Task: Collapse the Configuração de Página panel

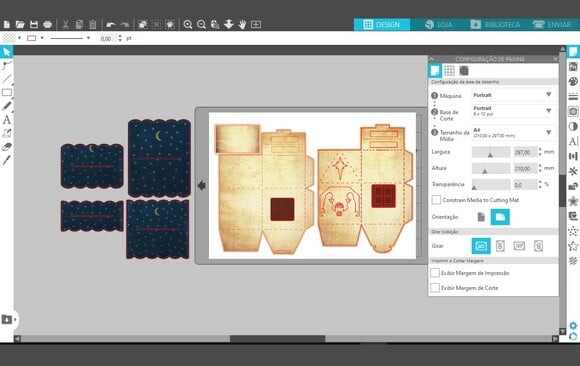Action: click(x=431, y=59)
